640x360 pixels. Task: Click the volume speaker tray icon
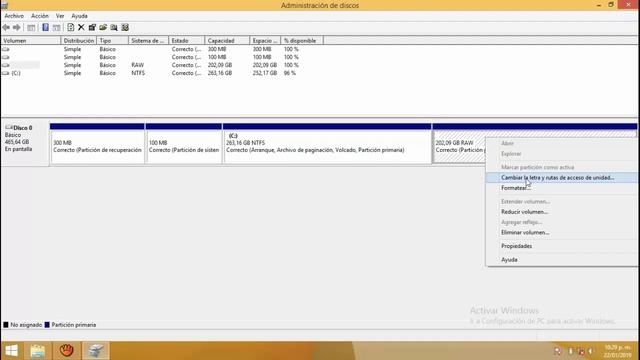(x=590, y=351)
